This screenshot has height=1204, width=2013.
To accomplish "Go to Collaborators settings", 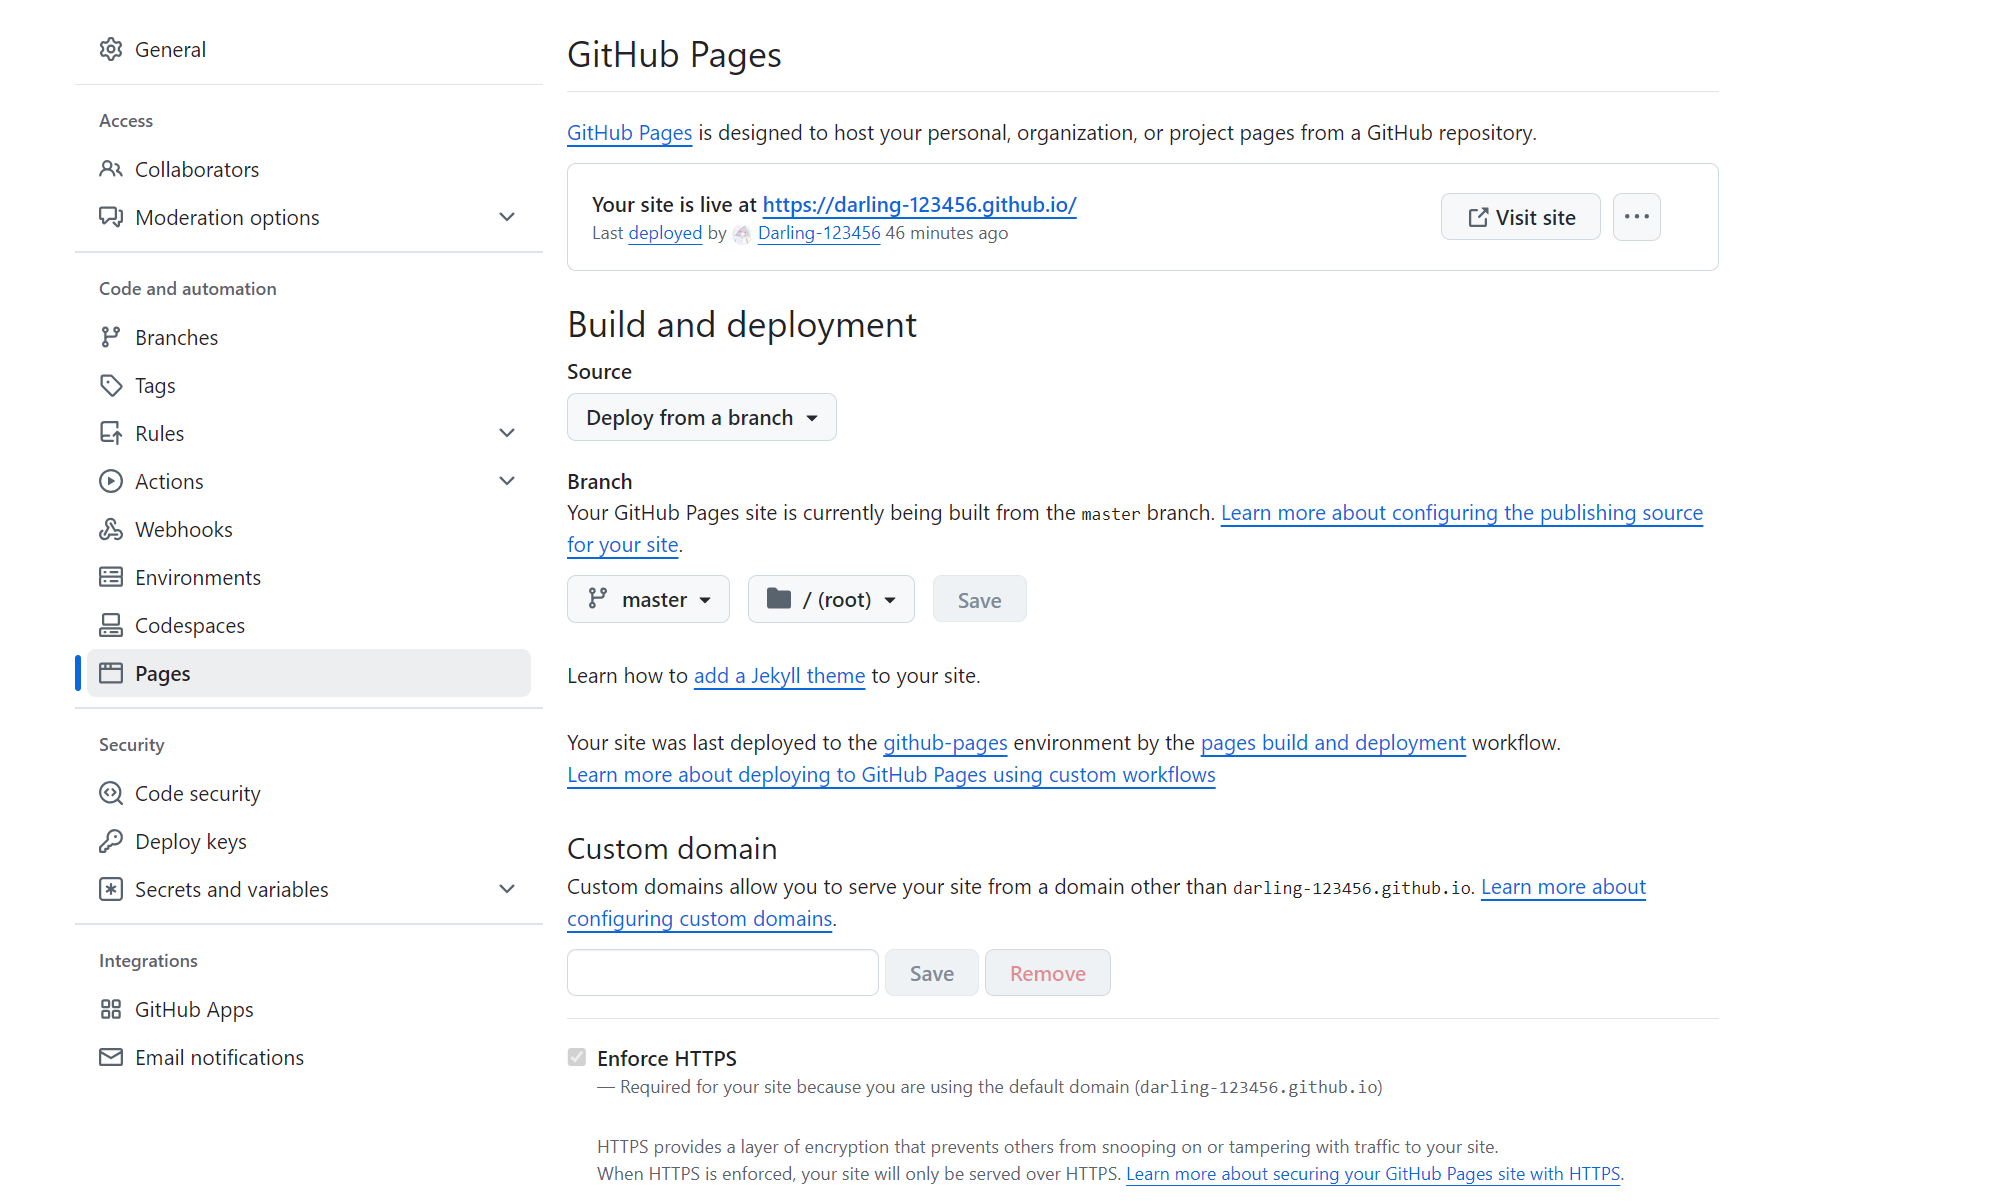I will click(x=309, y=169).
